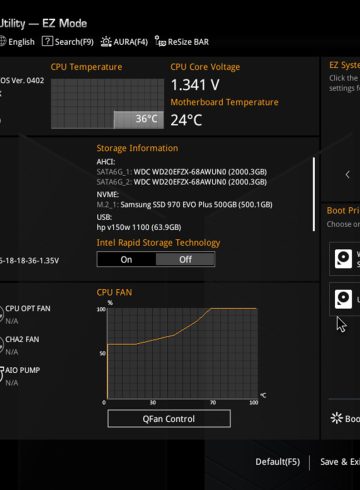Click the CPU temperature 36°C bar
Screen dimensions: 360x490
tap(139, 119)
